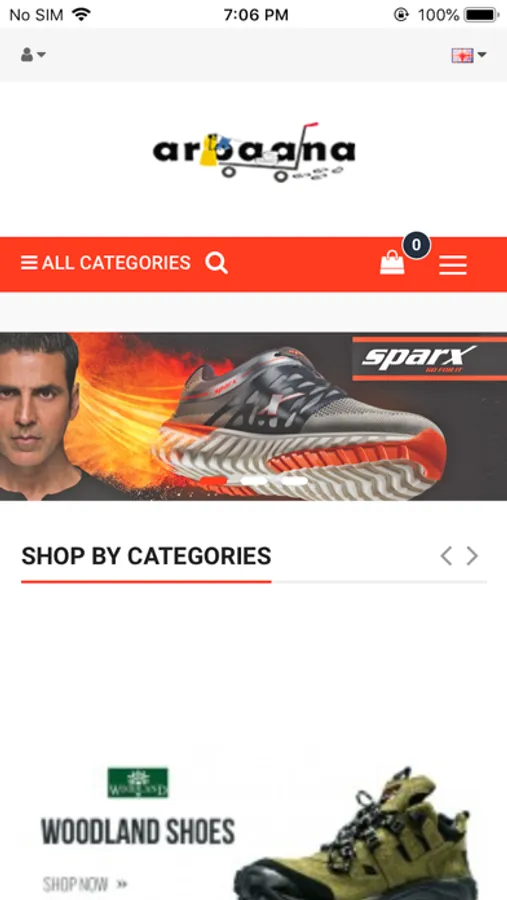This screenshot has width=507, height=900.
Task: Tap the search magnifier icon
Action: pos(216,263)
